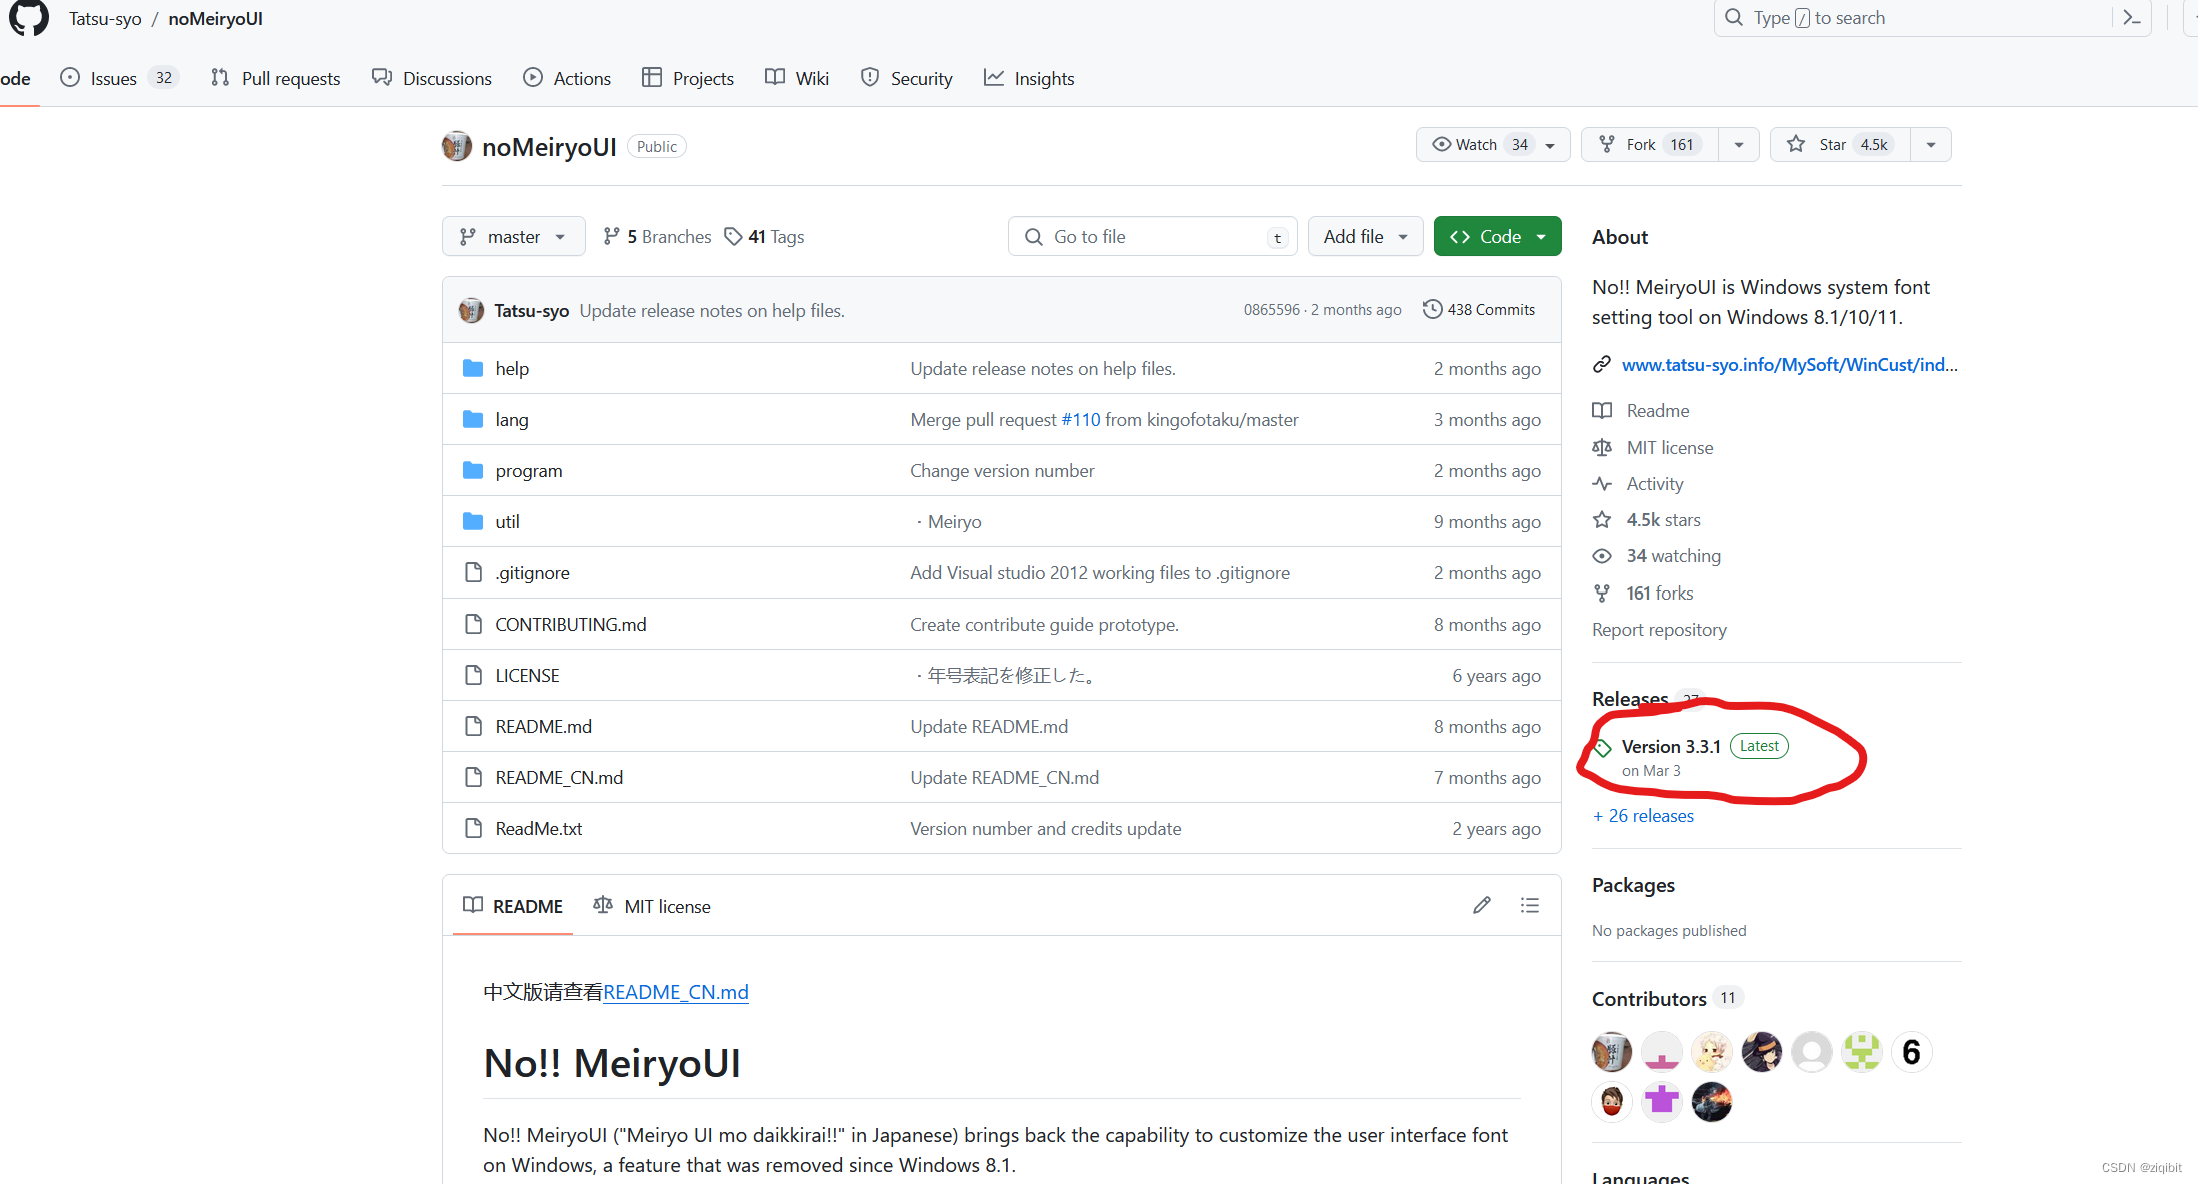Click the pencil edit README icon
The height and width of the screenshot is (1184, 2198).
[1482, 905]
